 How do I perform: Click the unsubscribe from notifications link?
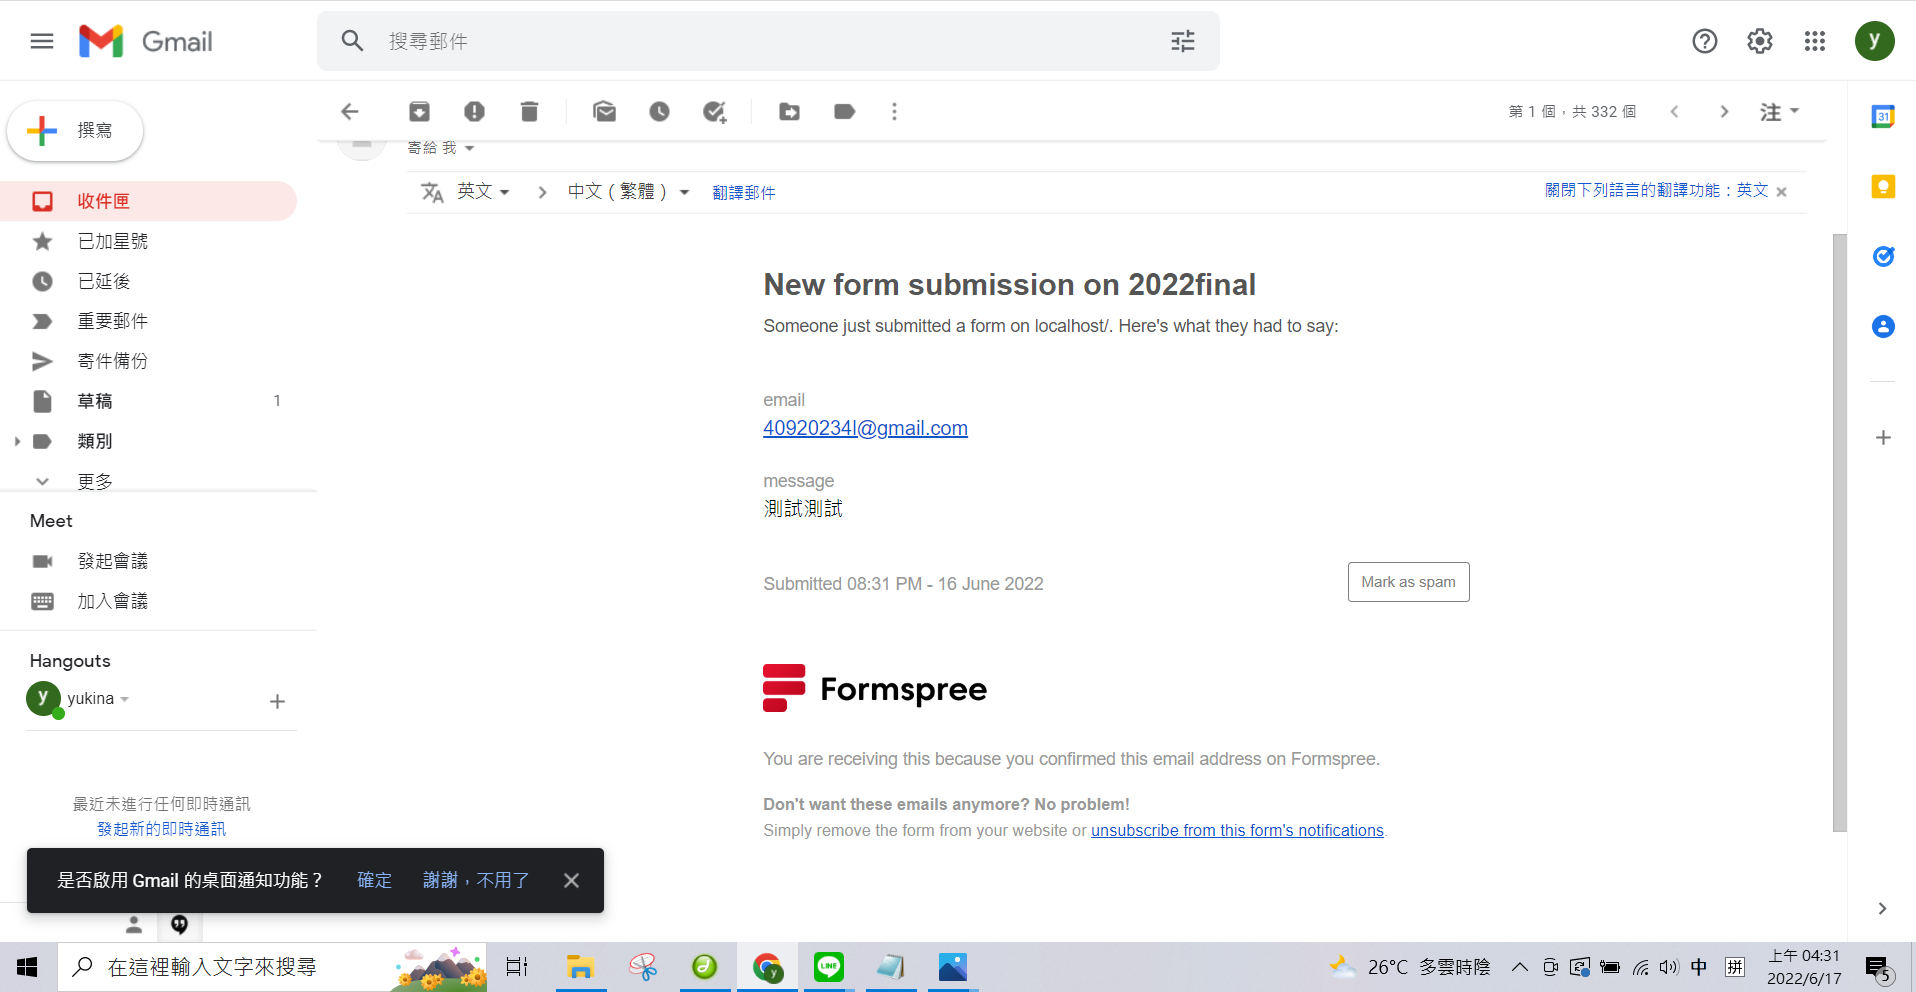pos(1236,831)
